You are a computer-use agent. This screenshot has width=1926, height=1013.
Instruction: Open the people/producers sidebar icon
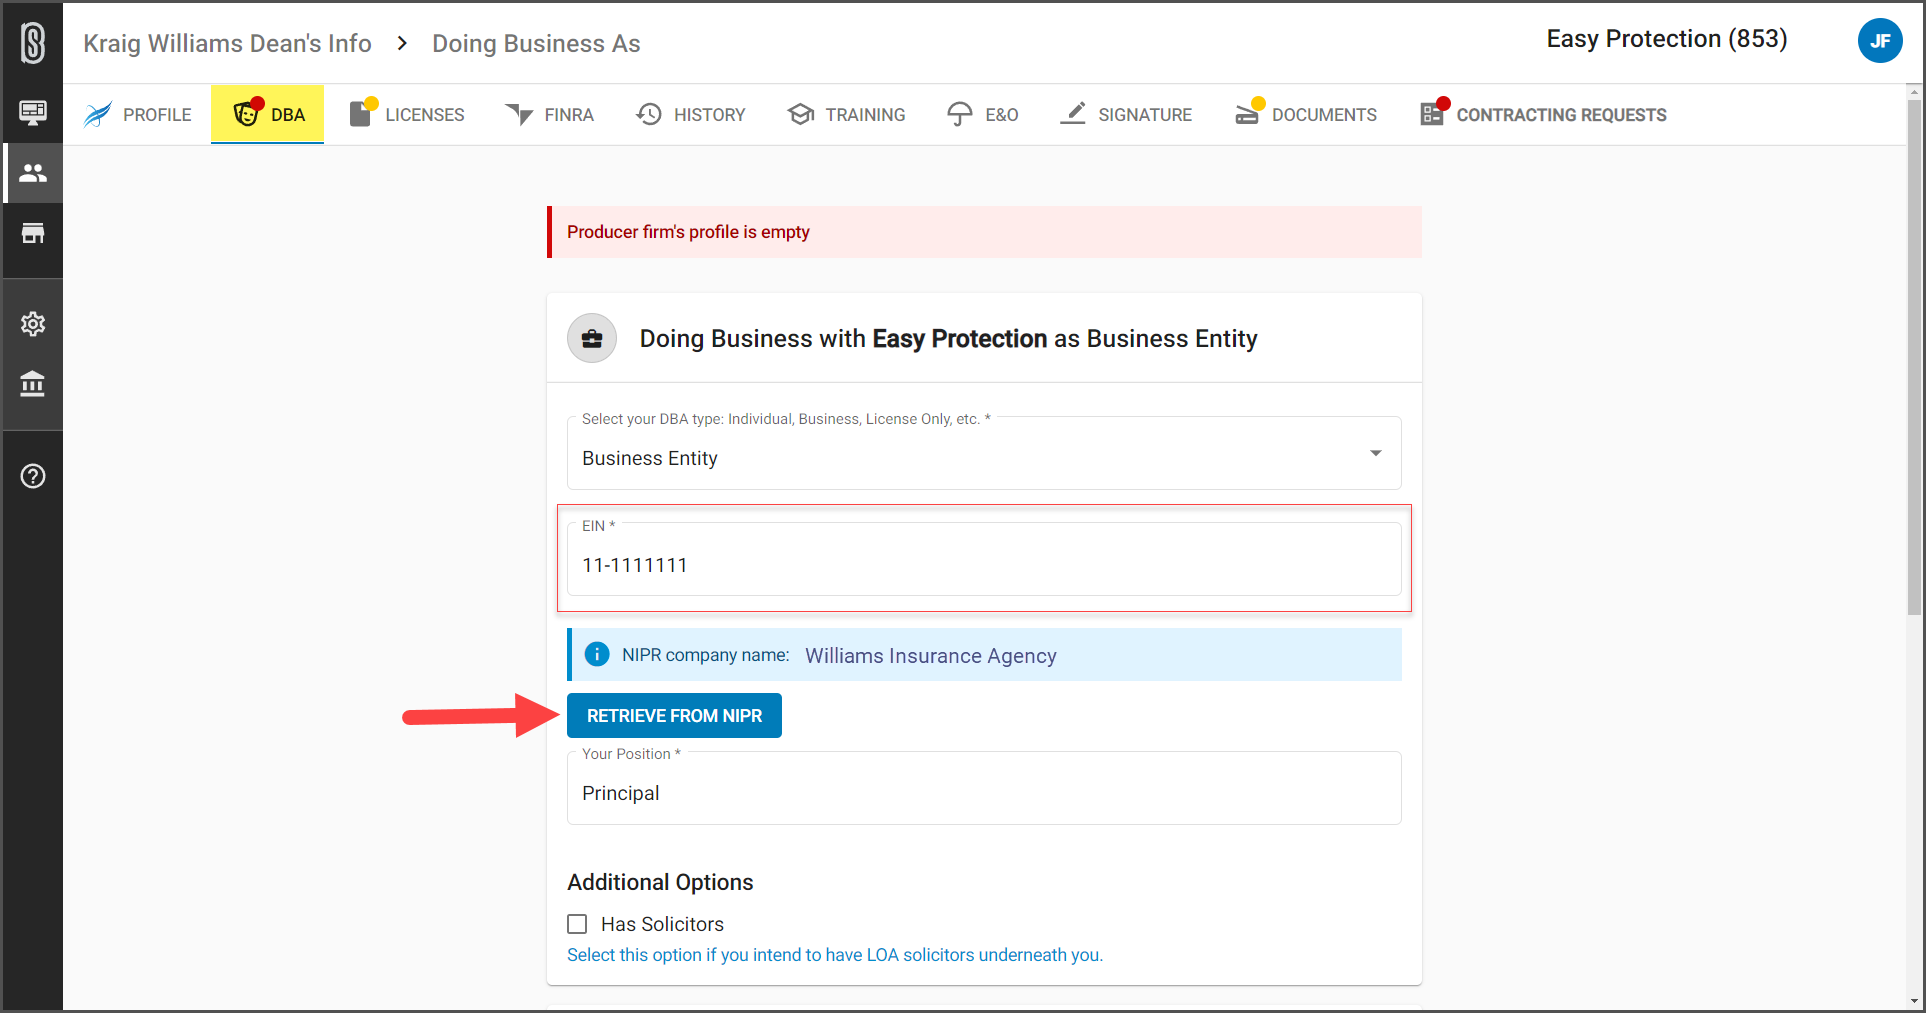tap(33, 173)
